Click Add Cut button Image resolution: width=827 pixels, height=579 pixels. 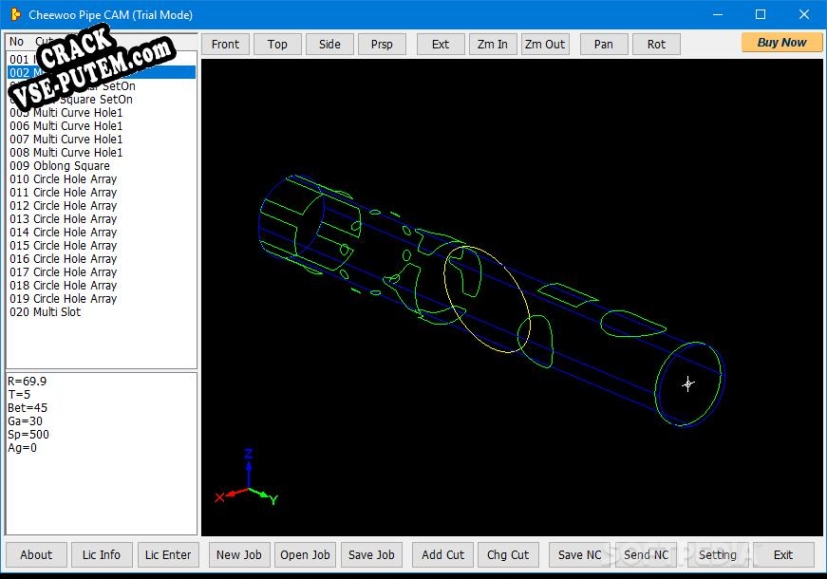(x=443, y=555)
